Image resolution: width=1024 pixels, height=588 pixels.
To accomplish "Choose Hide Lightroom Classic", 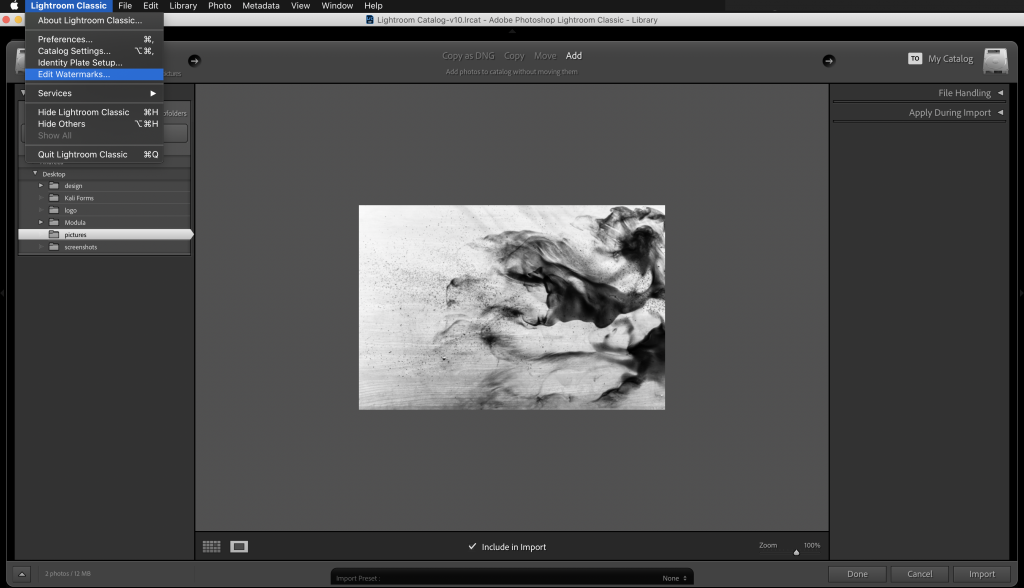I will 94,112.
